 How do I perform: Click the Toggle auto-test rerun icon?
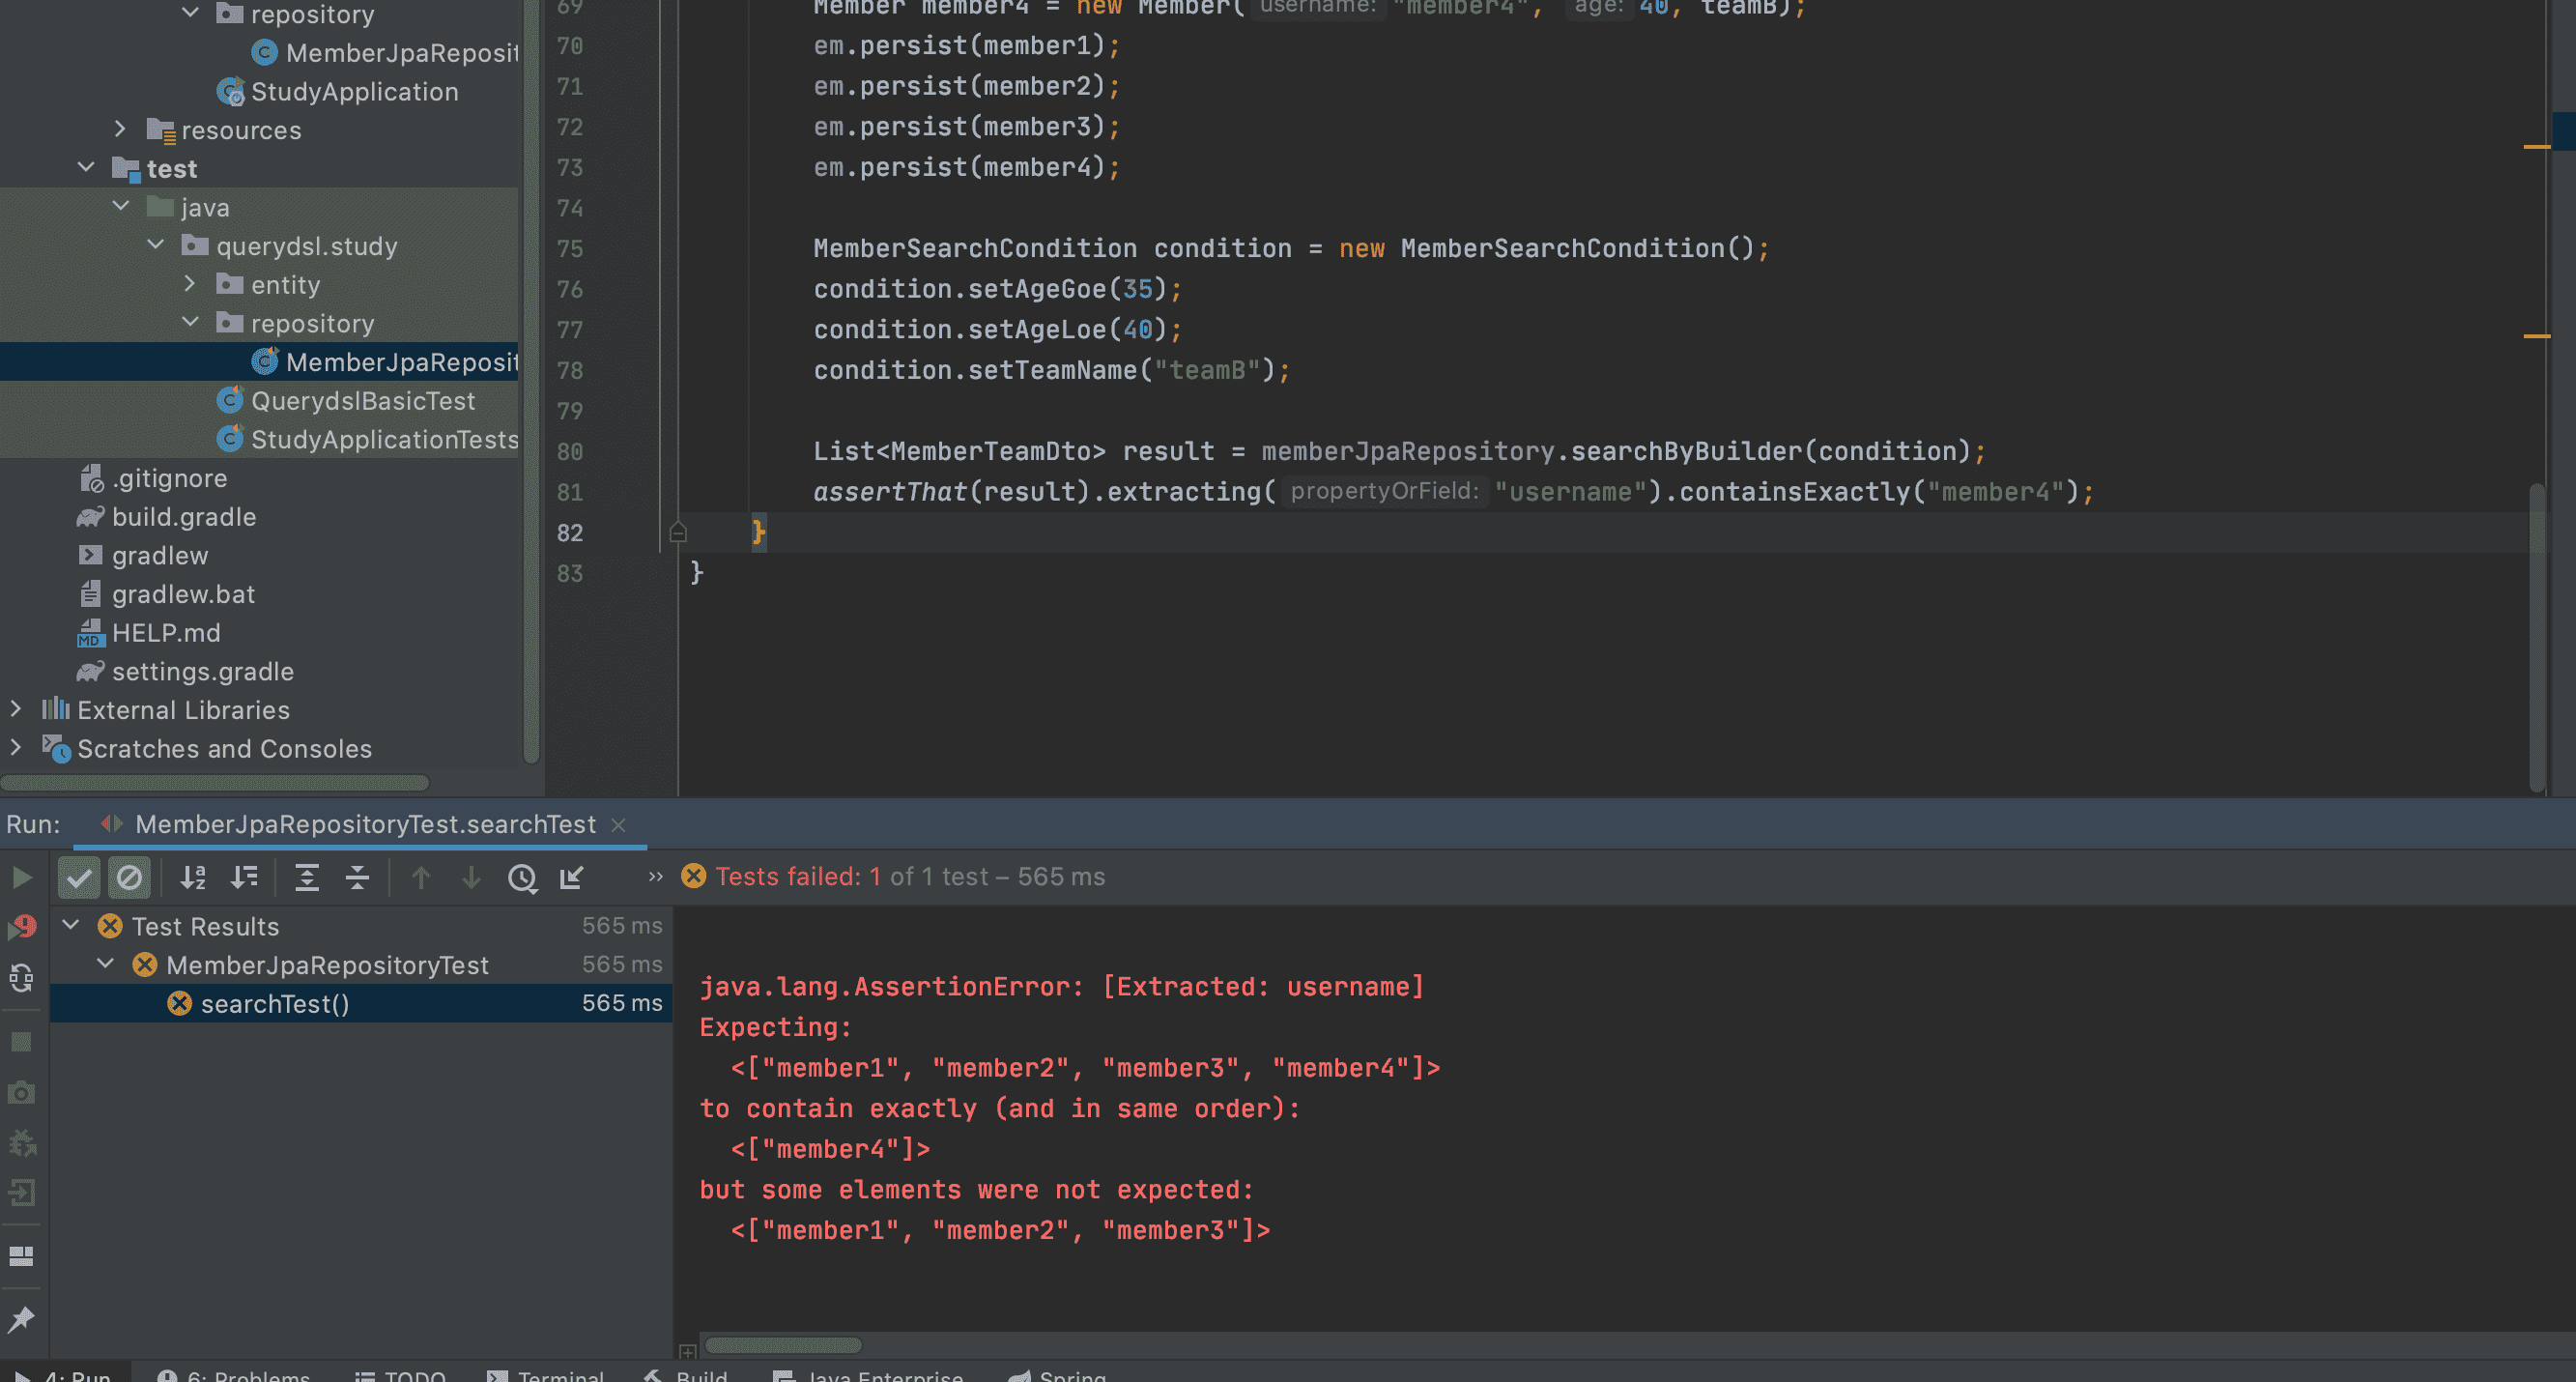coord(21,977)
